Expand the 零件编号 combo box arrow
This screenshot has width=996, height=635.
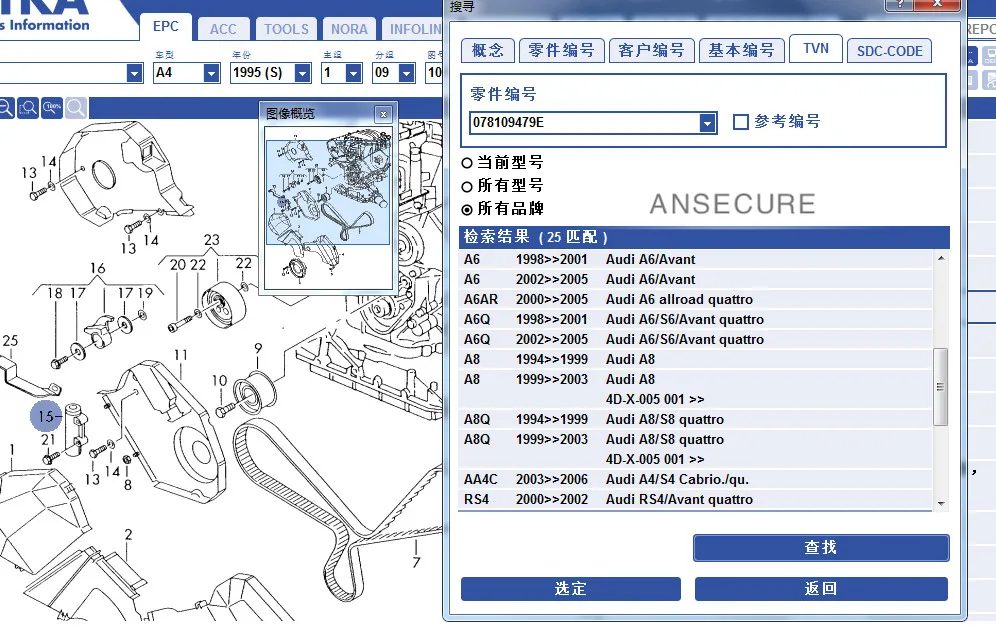point(707,123)
